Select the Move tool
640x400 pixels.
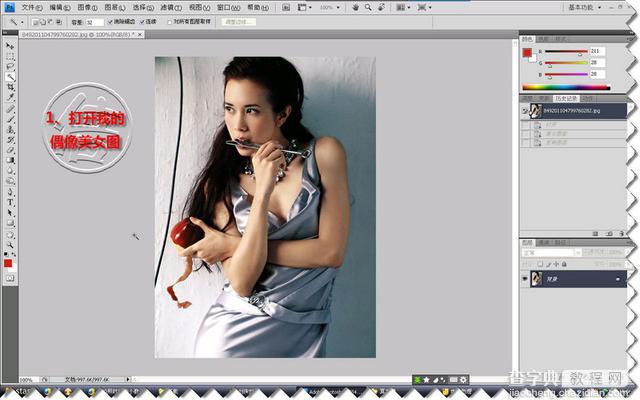point(10,46)
